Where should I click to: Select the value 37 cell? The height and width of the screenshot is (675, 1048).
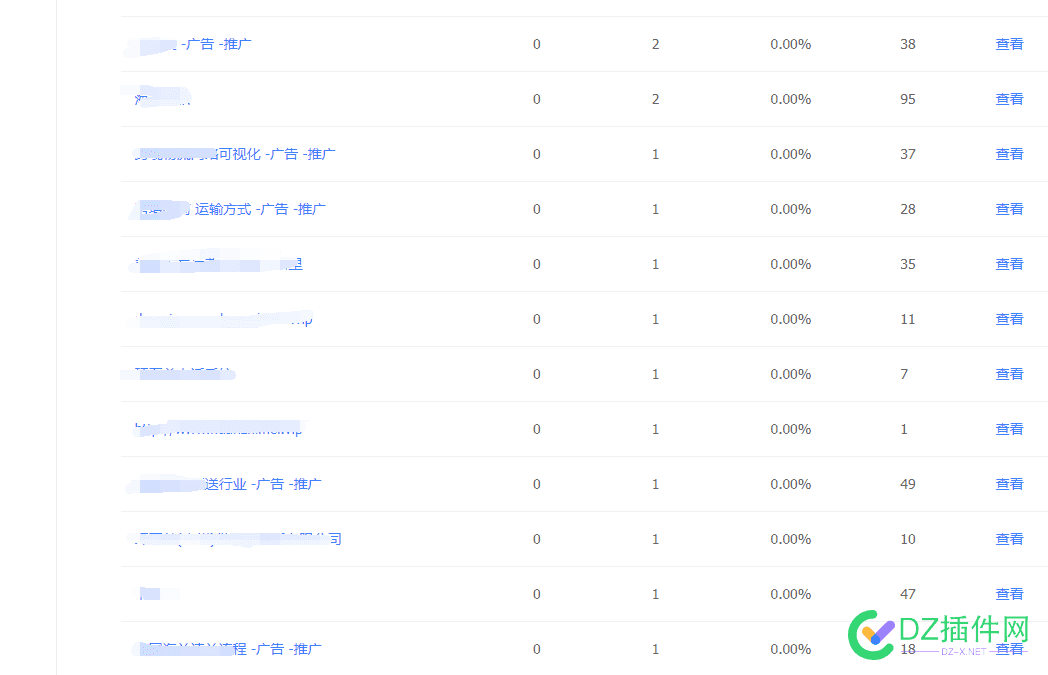908,154
